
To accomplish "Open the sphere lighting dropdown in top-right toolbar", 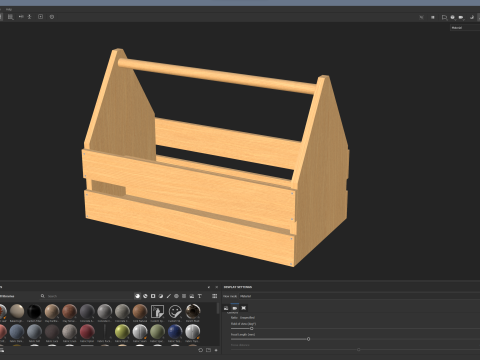I will pyautogui.click(x=453, y=17).
